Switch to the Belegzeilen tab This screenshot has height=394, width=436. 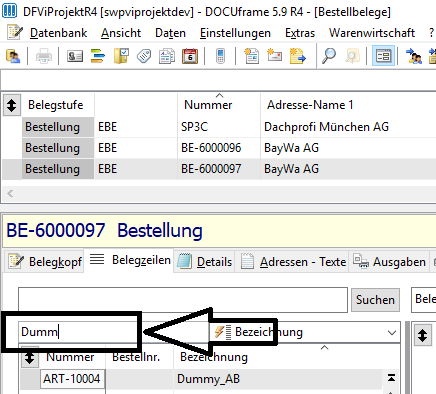130,260
